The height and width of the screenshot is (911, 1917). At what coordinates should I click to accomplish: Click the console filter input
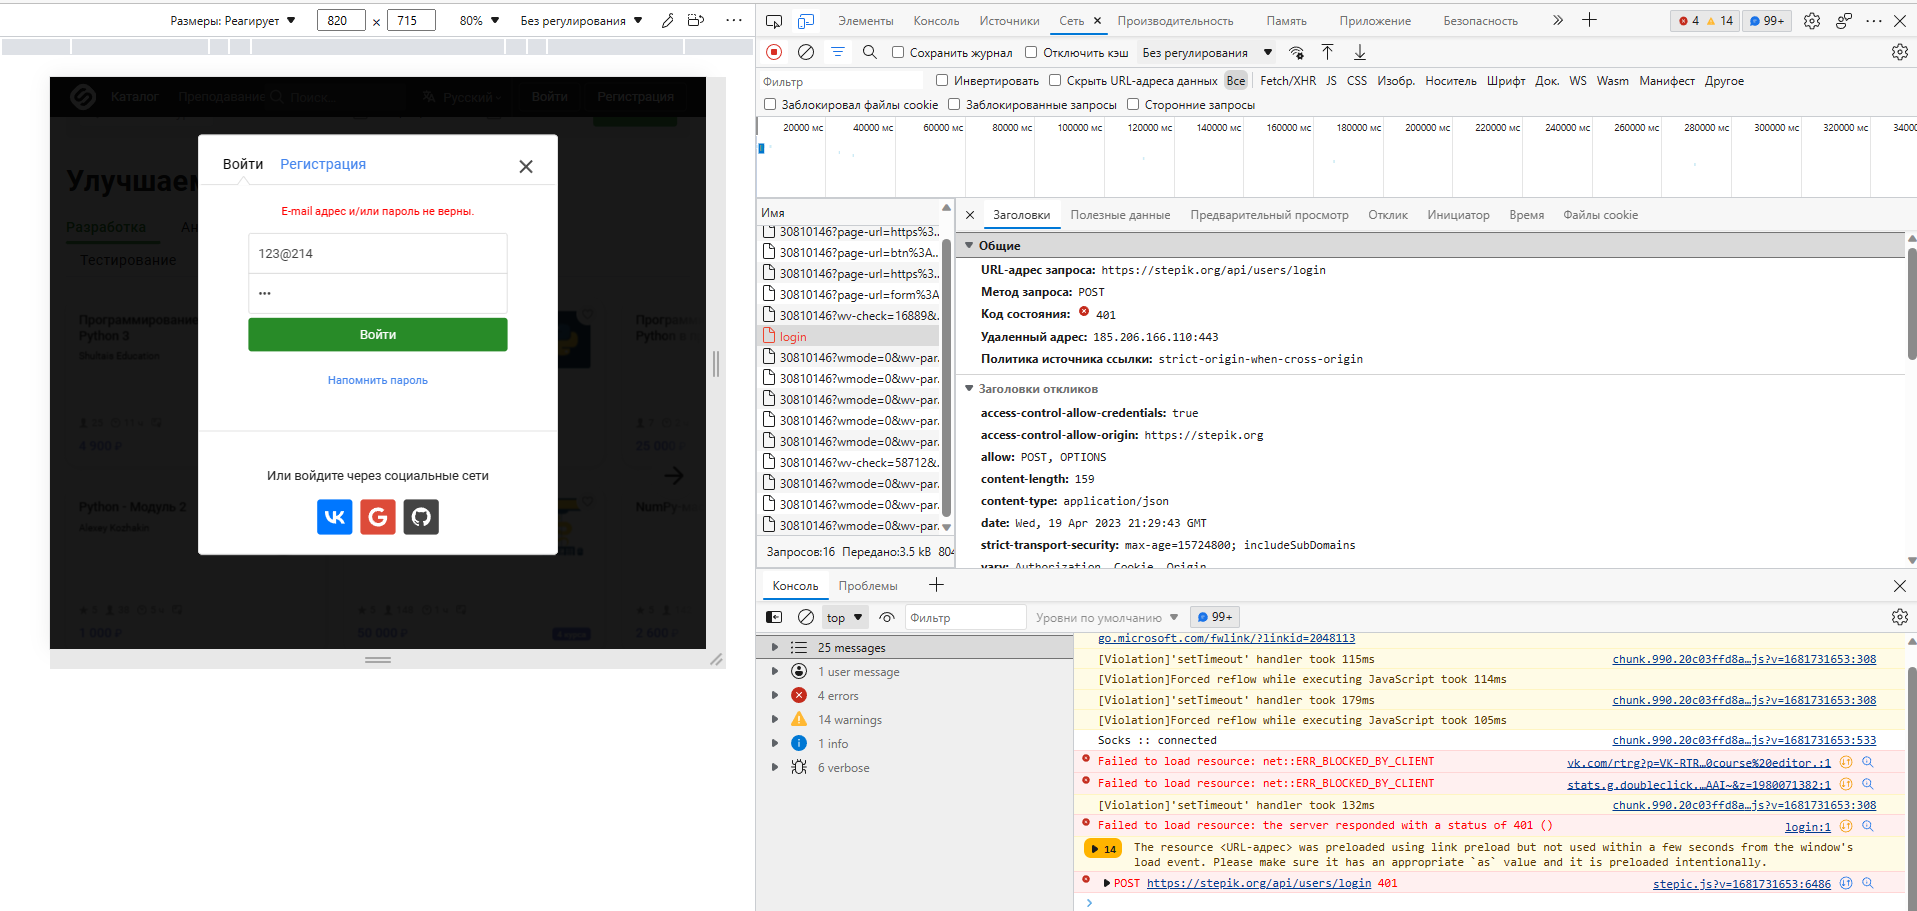pos(965,617)
